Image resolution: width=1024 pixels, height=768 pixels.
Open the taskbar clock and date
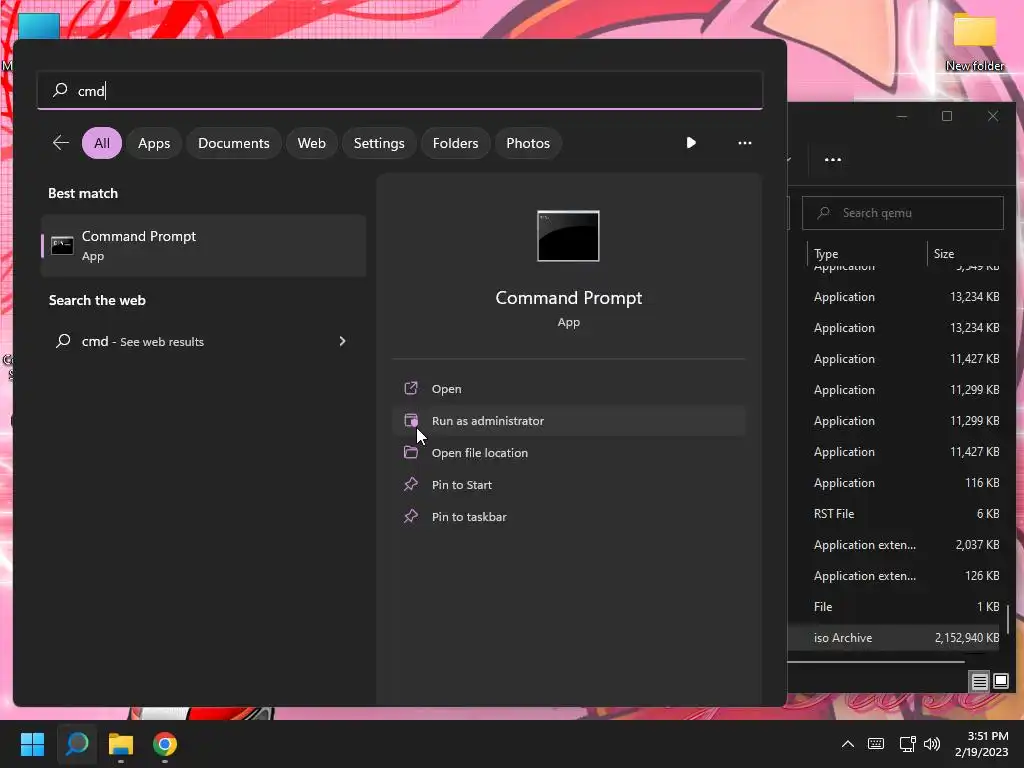point(982,744)
